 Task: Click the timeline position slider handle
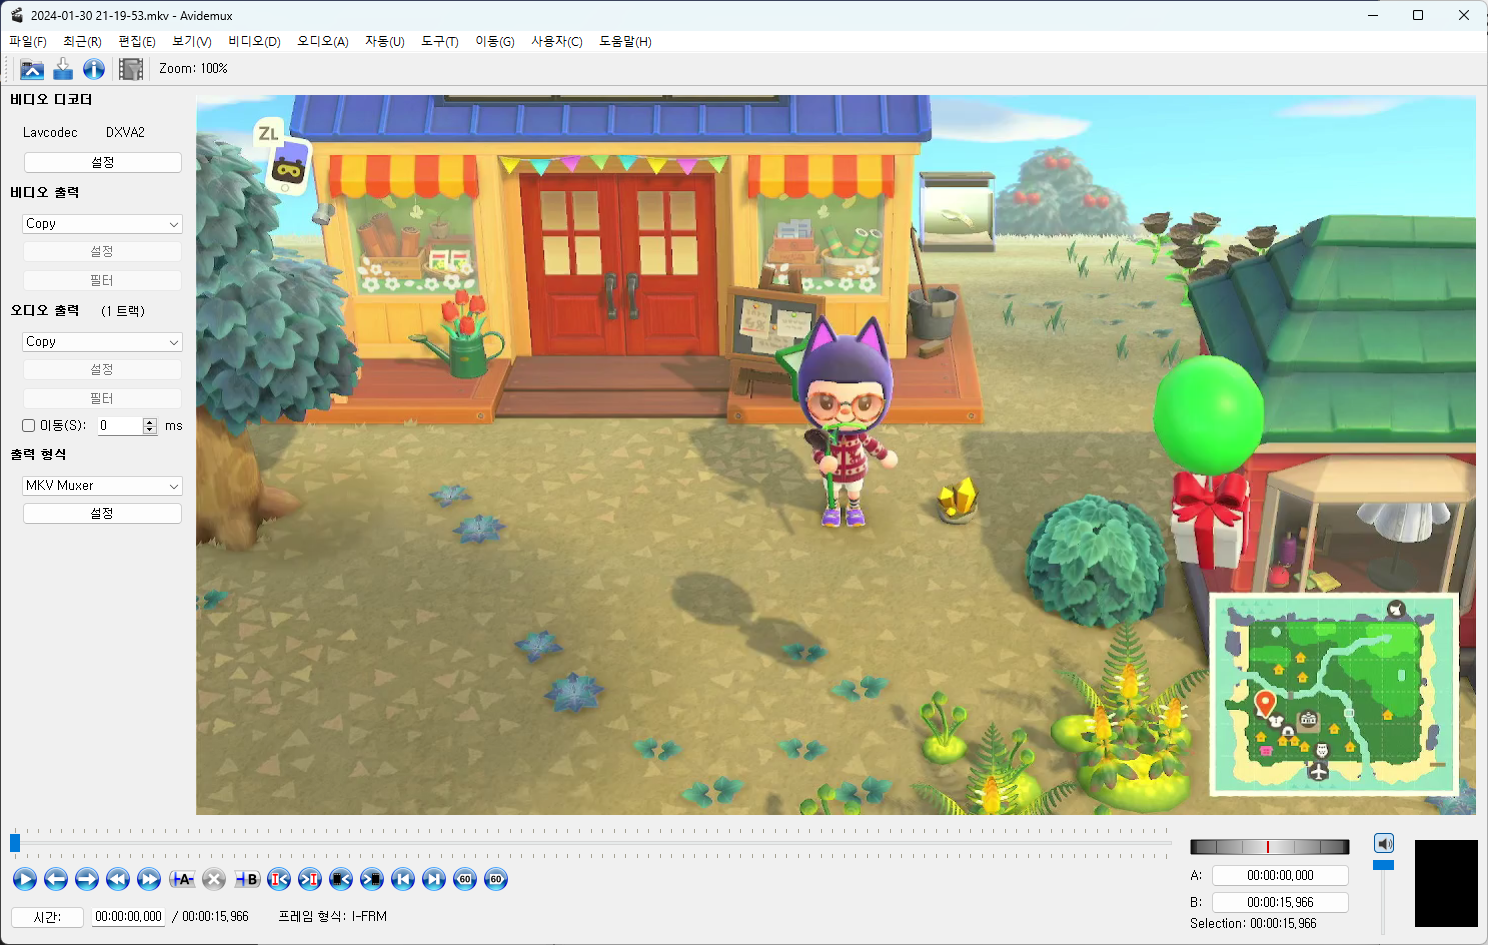click(15, 843)
